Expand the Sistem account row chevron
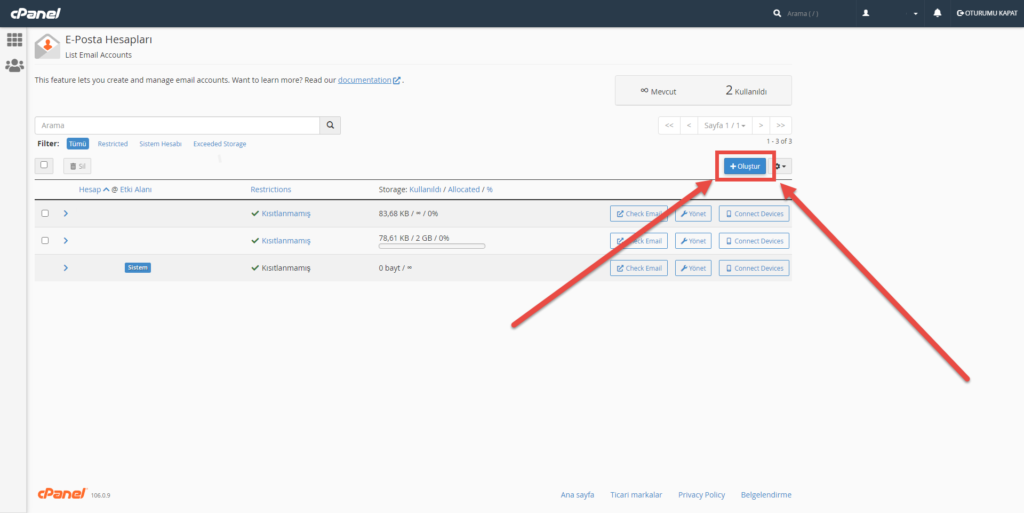The height and width of the screenshot is (513, 1024). coord(66,268)
